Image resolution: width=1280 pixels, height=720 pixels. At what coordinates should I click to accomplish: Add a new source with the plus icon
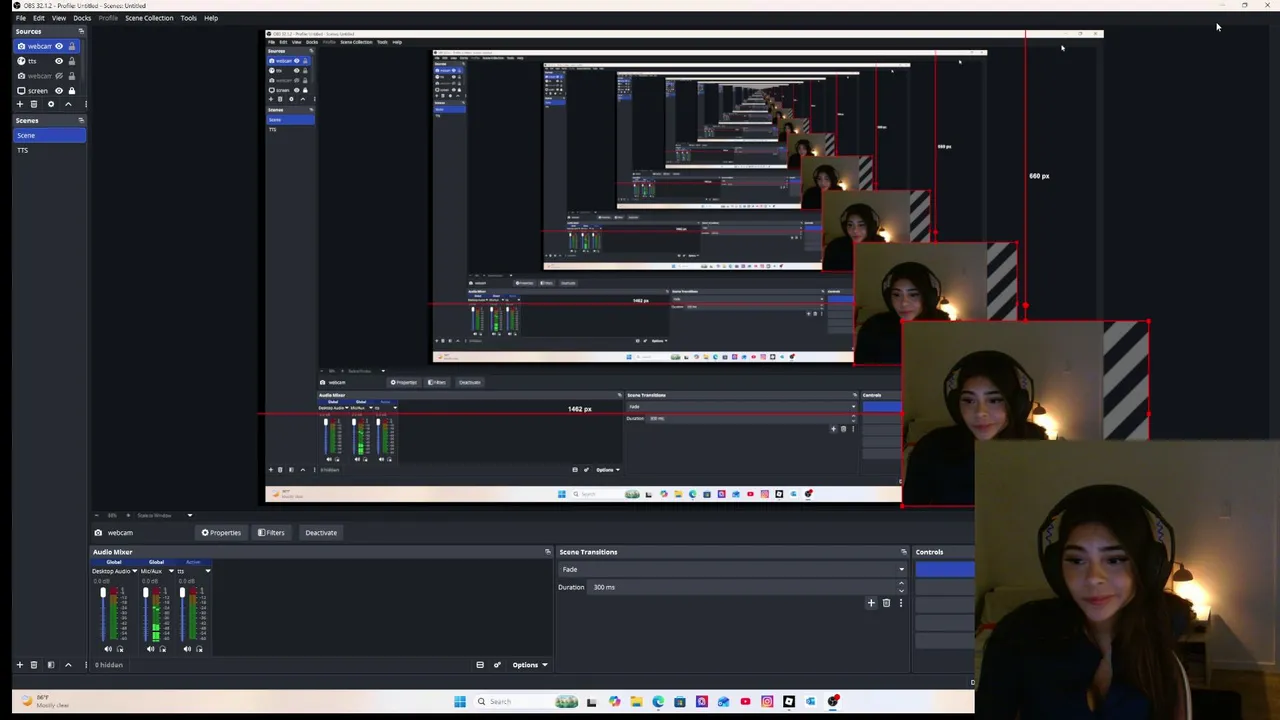pos(19,104)
